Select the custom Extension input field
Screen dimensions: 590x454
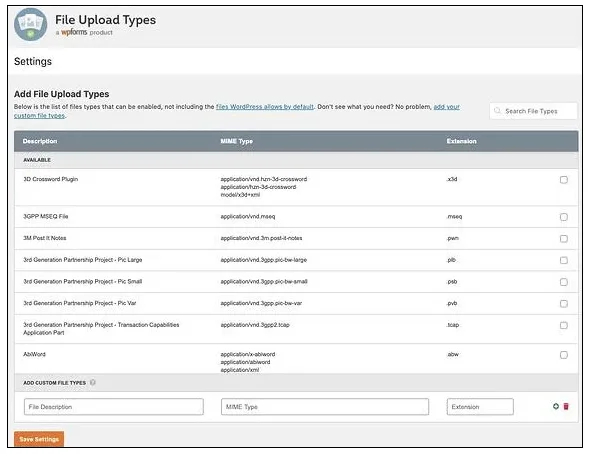click(x=480, y=407)
